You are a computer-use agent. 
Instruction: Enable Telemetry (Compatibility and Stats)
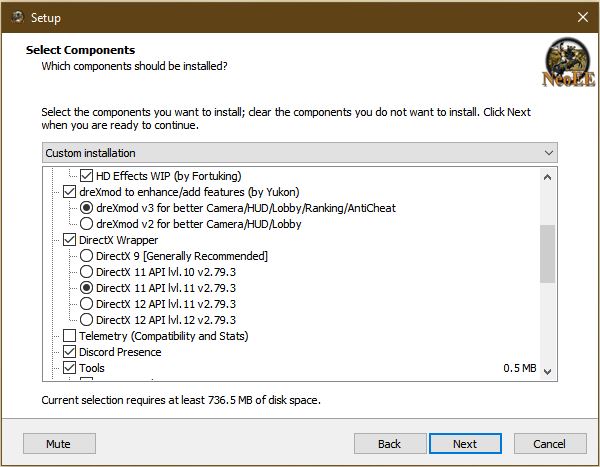pyautogui.click(x=70, y=336)
